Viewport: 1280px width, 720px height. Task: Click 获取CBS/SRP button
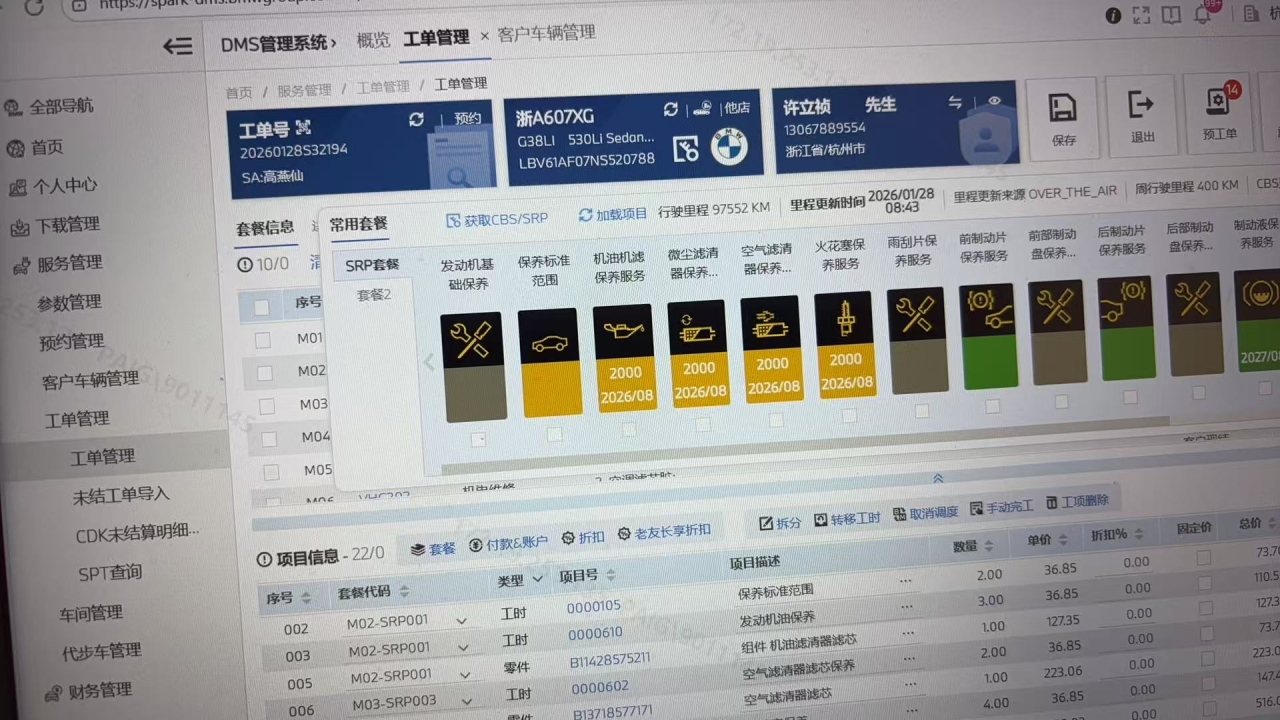pos(497,219)
